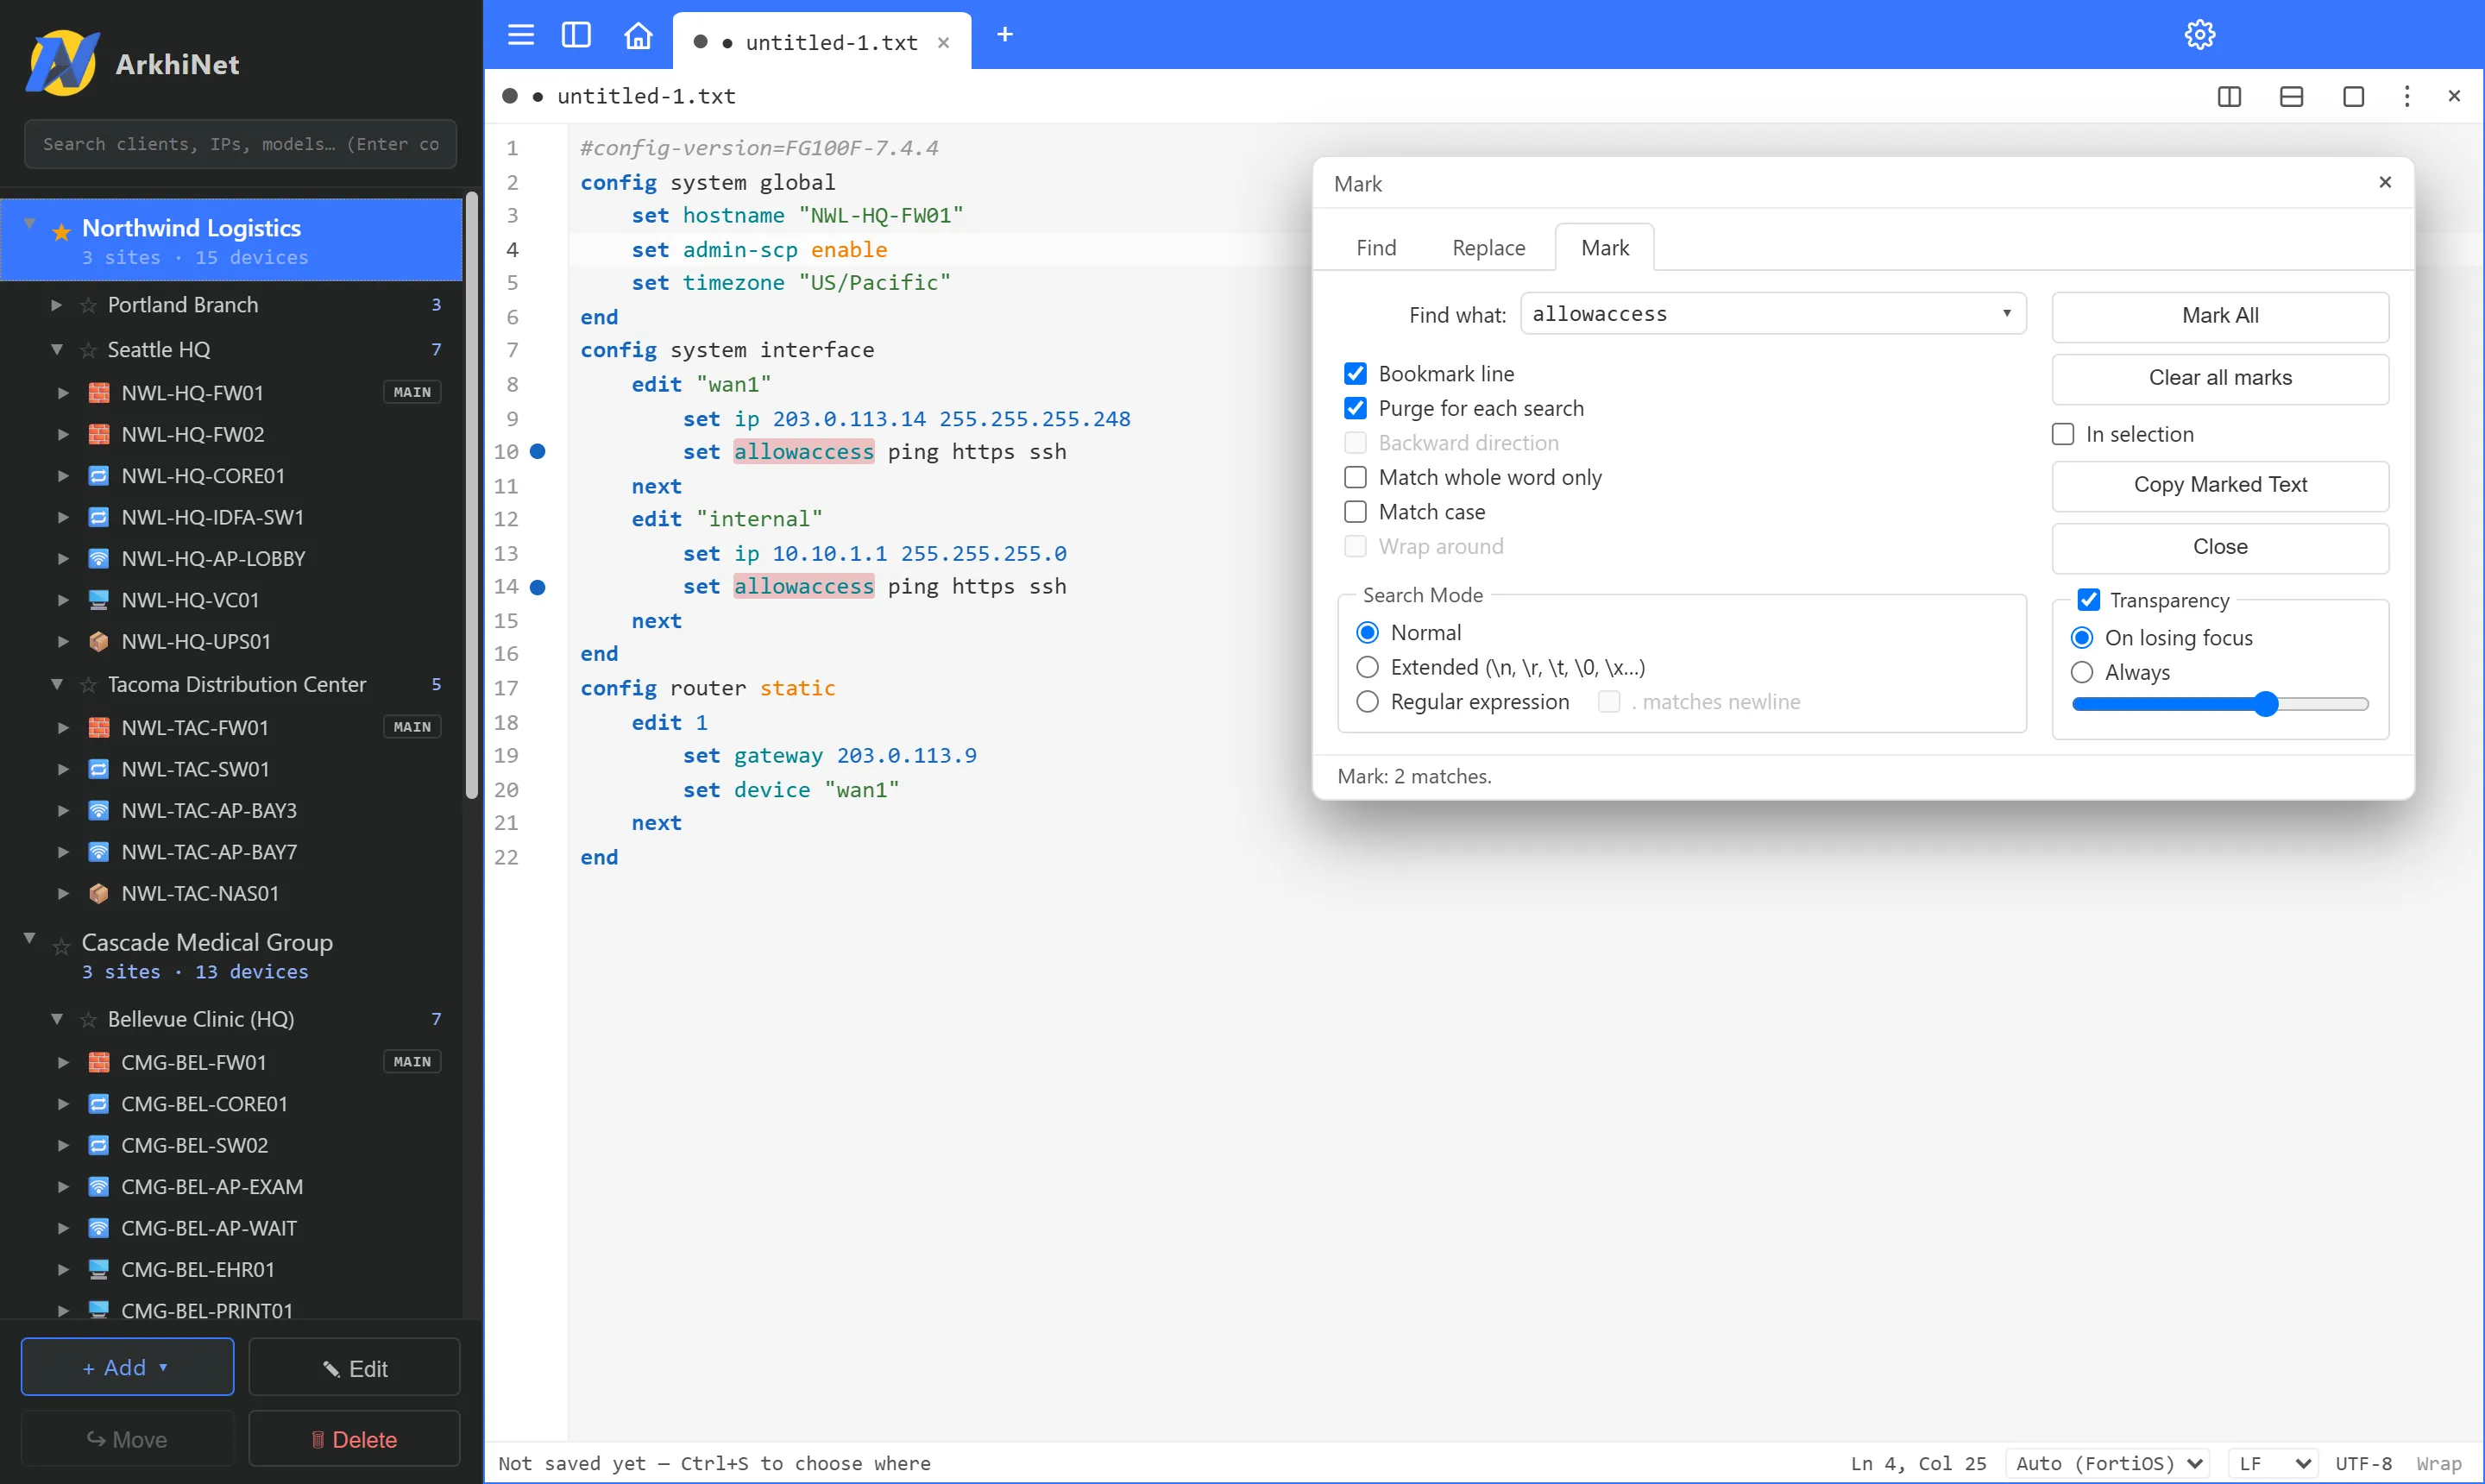Go to the home icon
This screenshot has height=1484, width=2485.
point(638,35)
